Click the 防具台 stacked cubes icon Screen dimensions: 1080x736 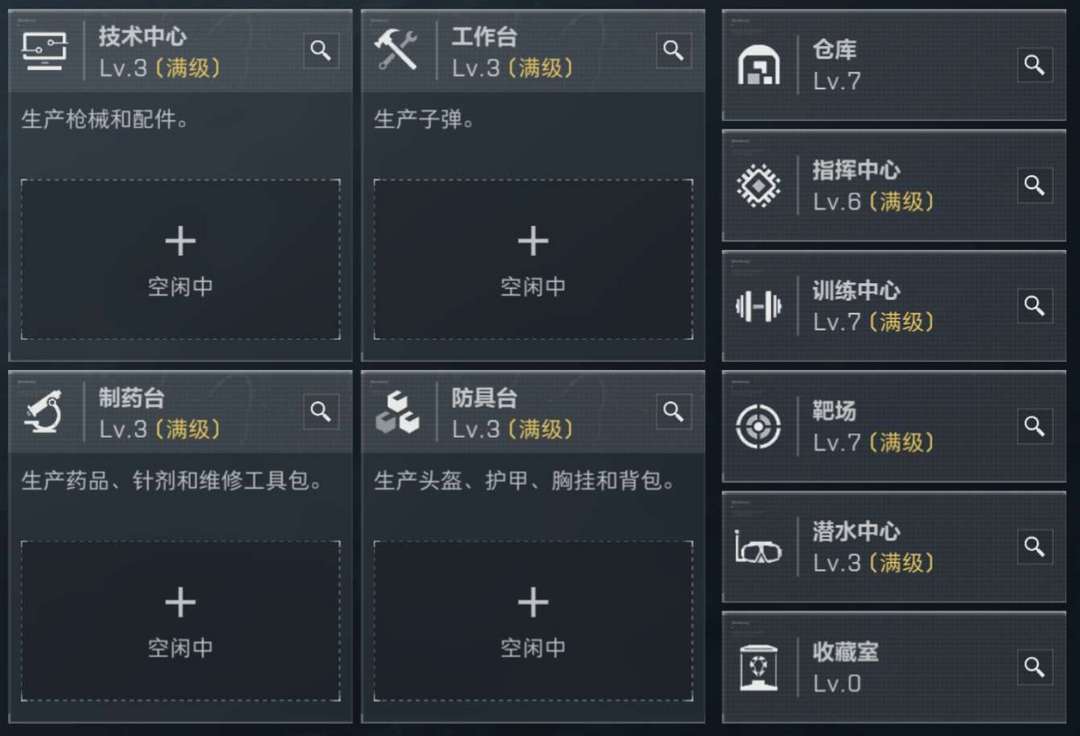click(396, 411)
